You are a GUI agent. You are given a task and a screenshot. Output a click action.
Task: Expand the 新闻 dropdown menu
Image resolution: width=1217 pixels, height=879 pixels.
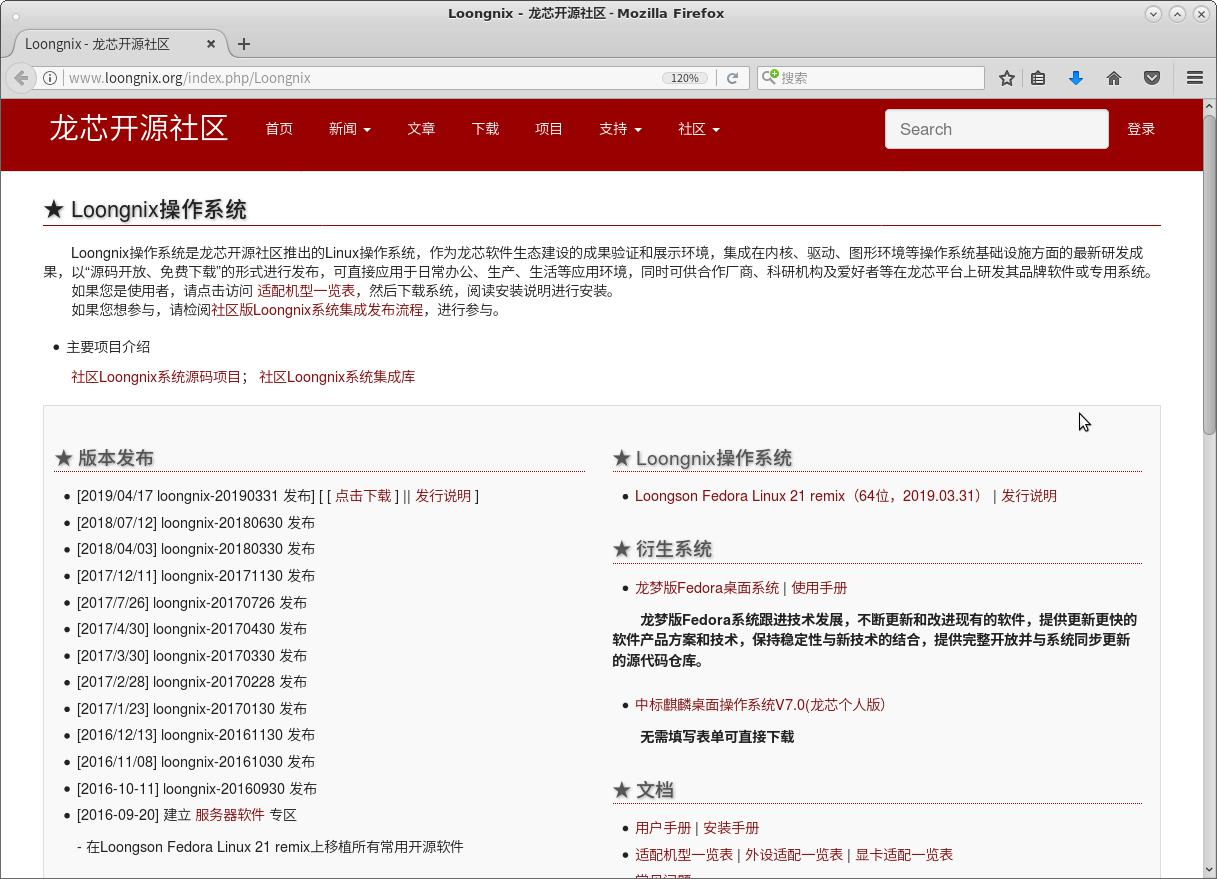coord(350,129)
